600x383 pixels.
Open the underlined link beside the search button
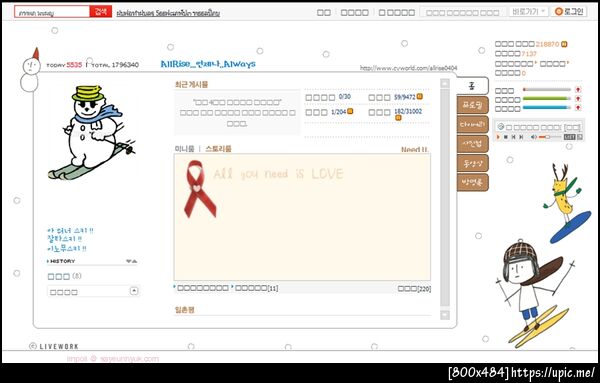tap(168, 14)
